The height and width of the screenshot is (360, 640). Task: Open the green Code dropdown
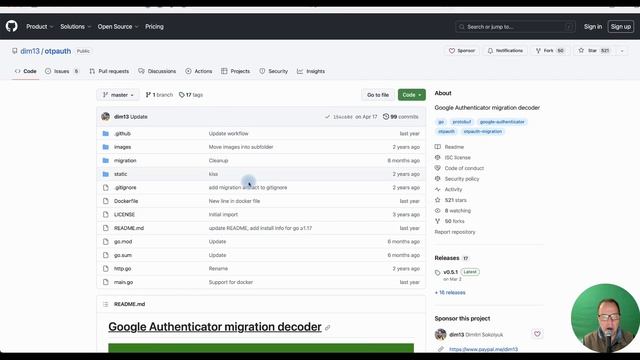tap(411, 95)
